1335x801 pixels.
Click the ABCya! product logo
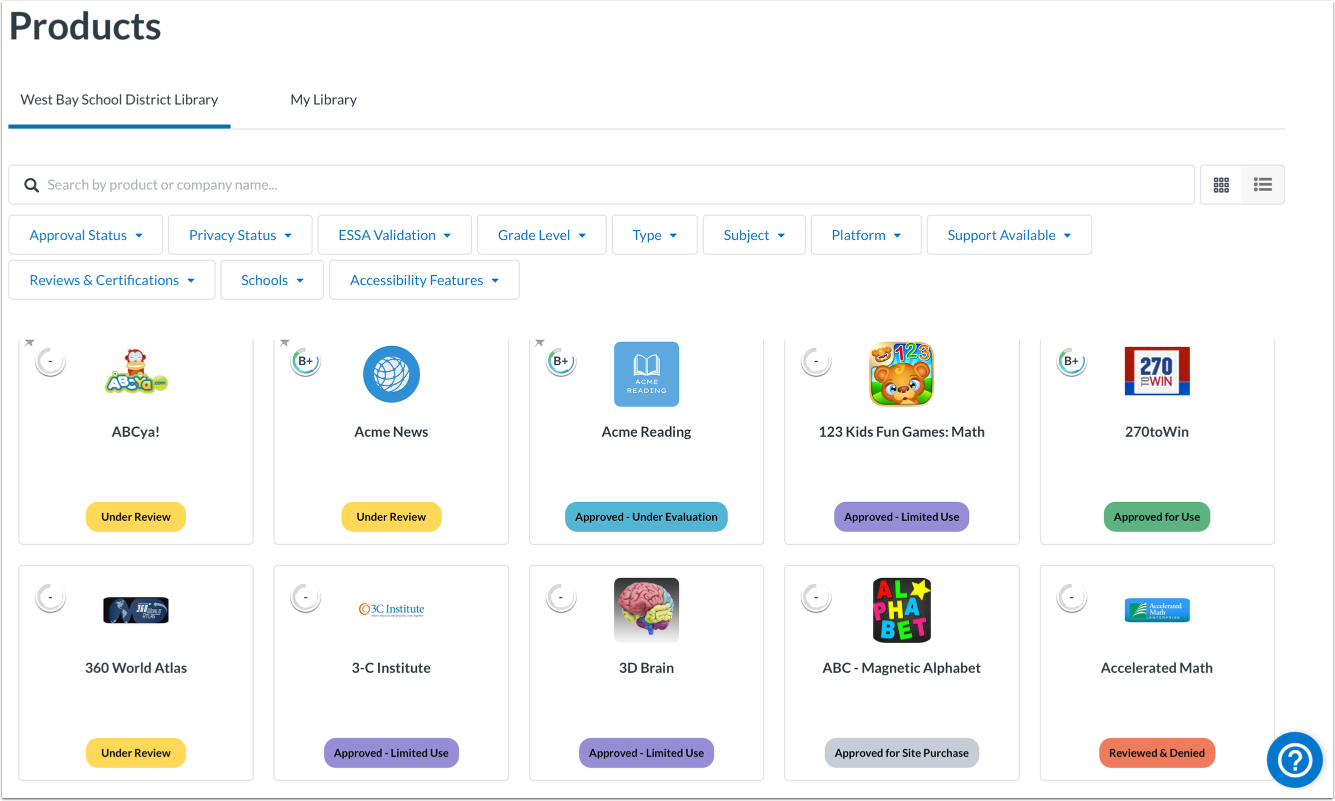(136, 372)
